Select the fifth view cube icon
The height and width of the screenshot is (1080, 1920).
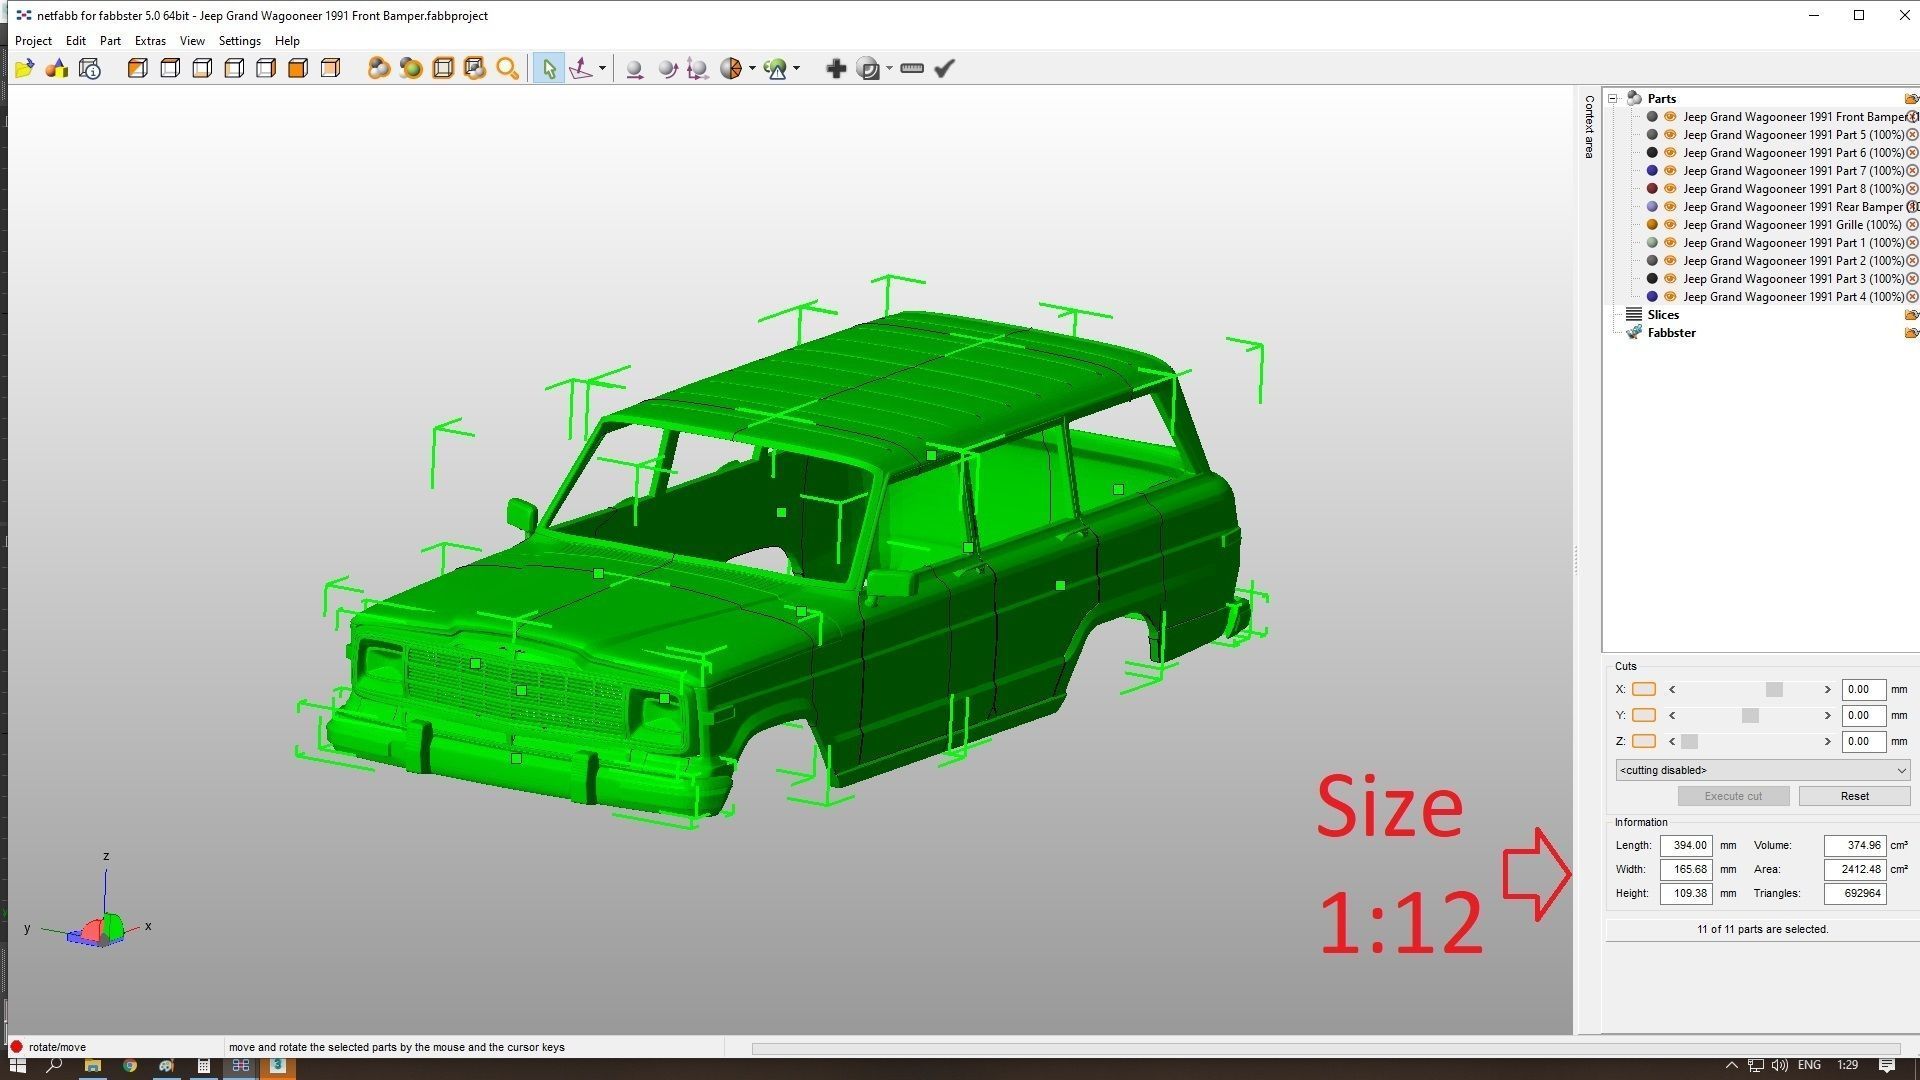pyautogui.click(x=266, y=68)
